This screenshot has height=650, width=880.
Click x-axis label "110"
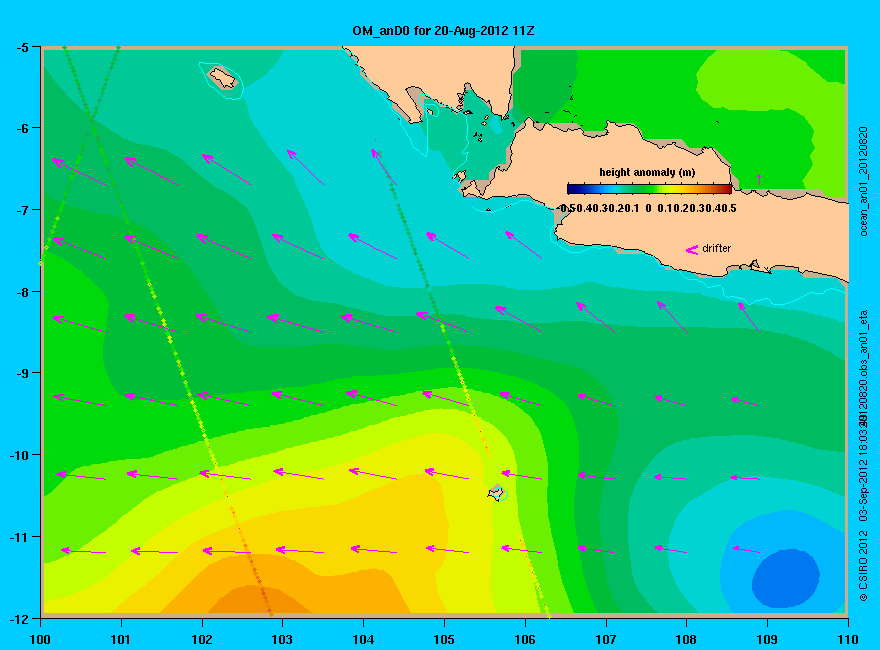click(x=848, y=639)
